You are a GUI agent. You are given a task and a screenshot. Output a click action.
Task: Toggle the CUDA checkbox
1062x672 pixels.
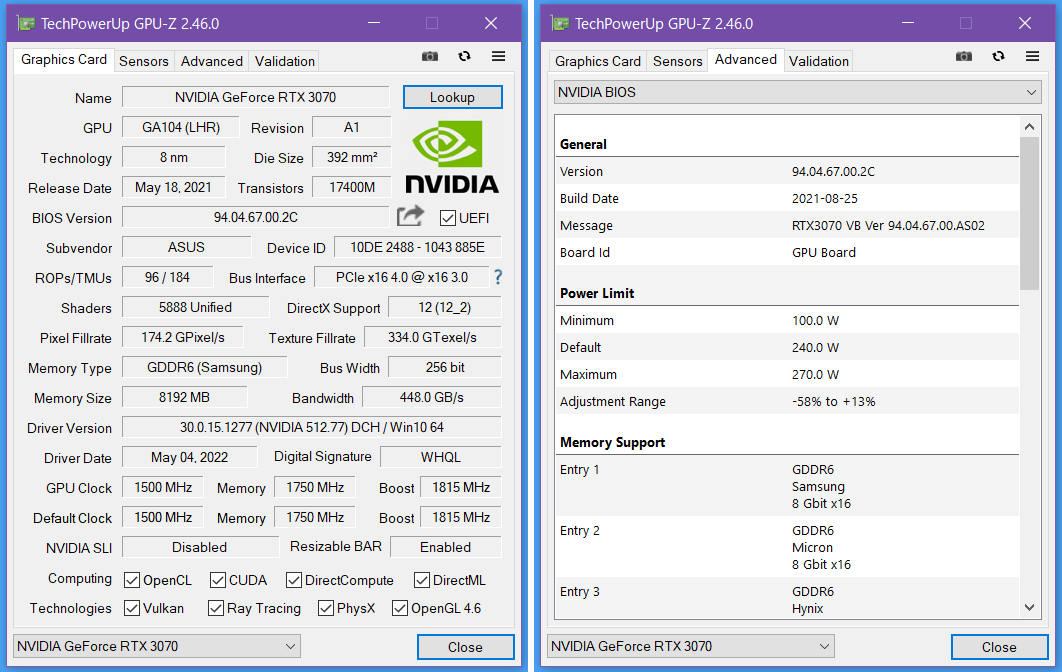217,581
